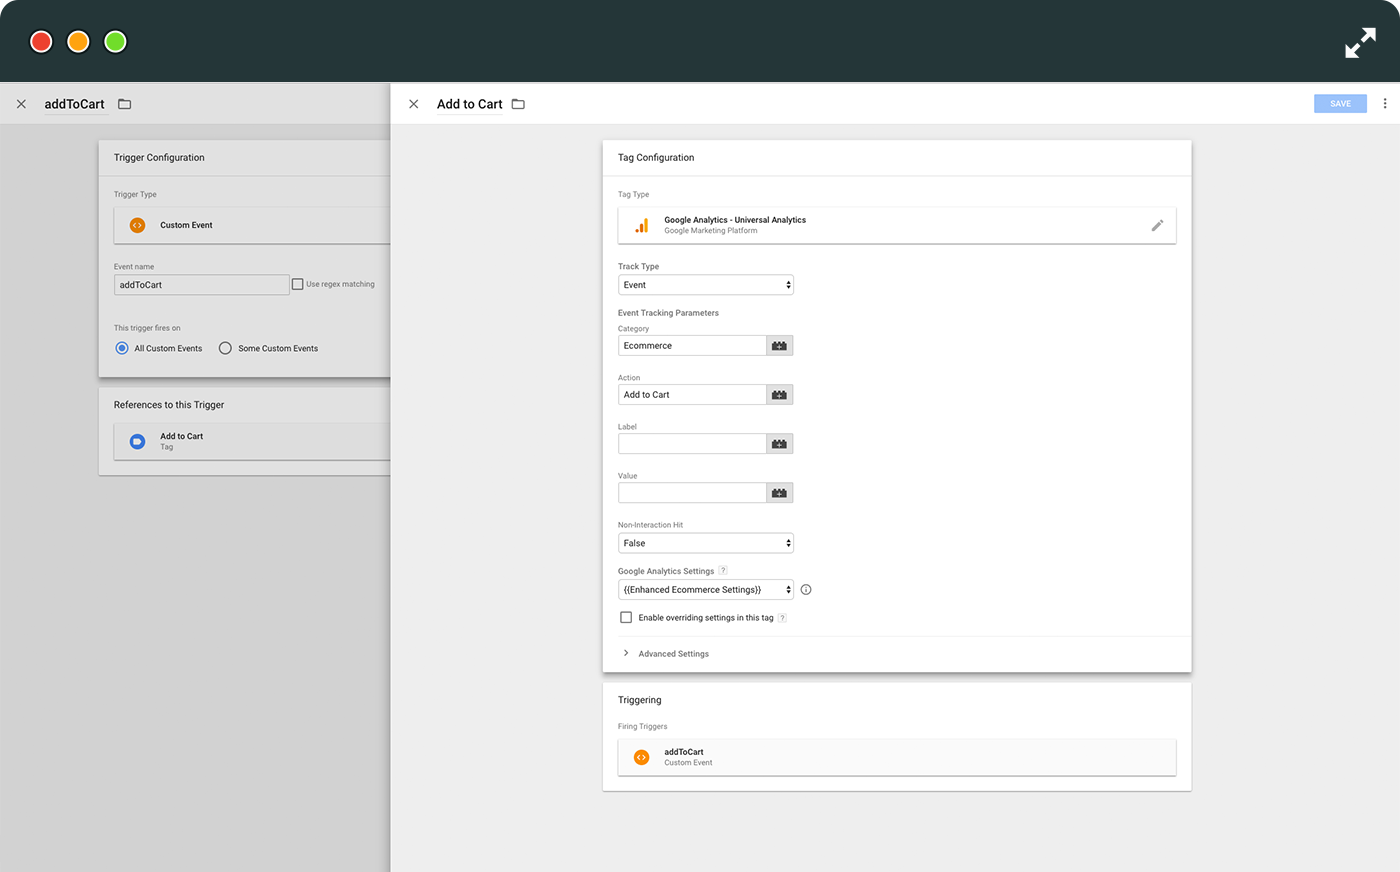Image resolution: width=1400 pixels, height=872 pixels.
Task: Open the three-dot more options menu
Action: click(x=1384, y=104)
